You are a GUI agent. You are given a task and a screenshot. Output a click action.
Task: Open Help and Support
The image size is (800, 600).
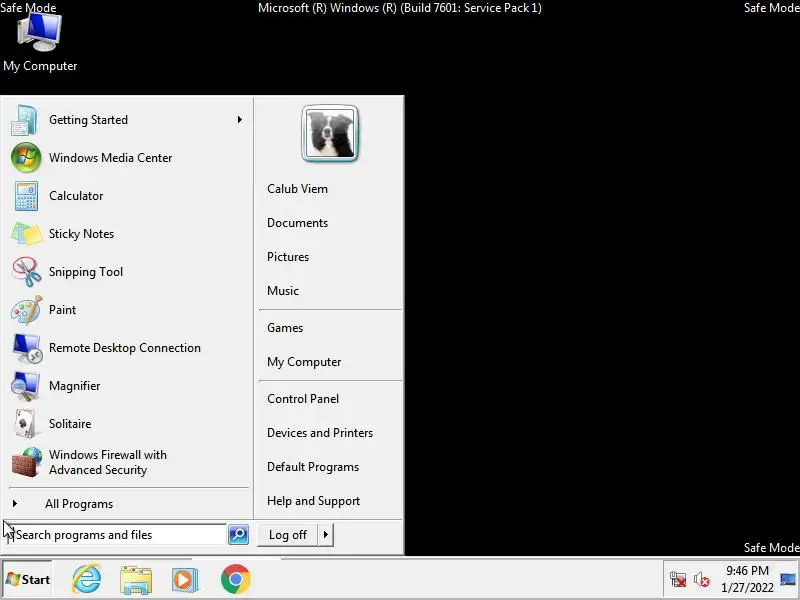(313, 501)
